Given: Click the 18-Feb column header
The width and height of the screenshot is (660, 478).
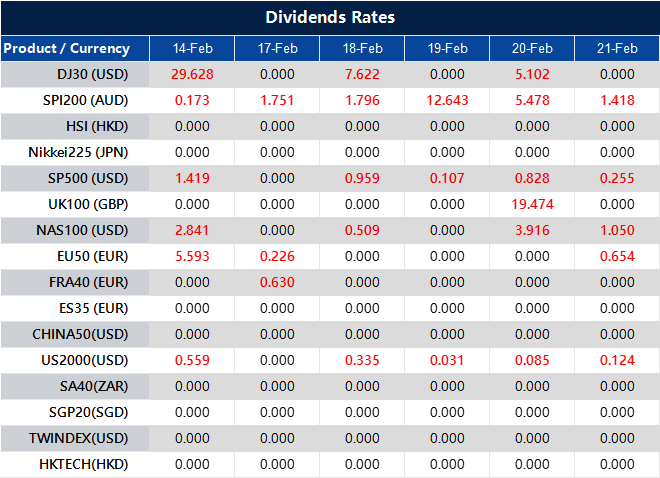Looking at the screenshot, I should tap(362, 48).
